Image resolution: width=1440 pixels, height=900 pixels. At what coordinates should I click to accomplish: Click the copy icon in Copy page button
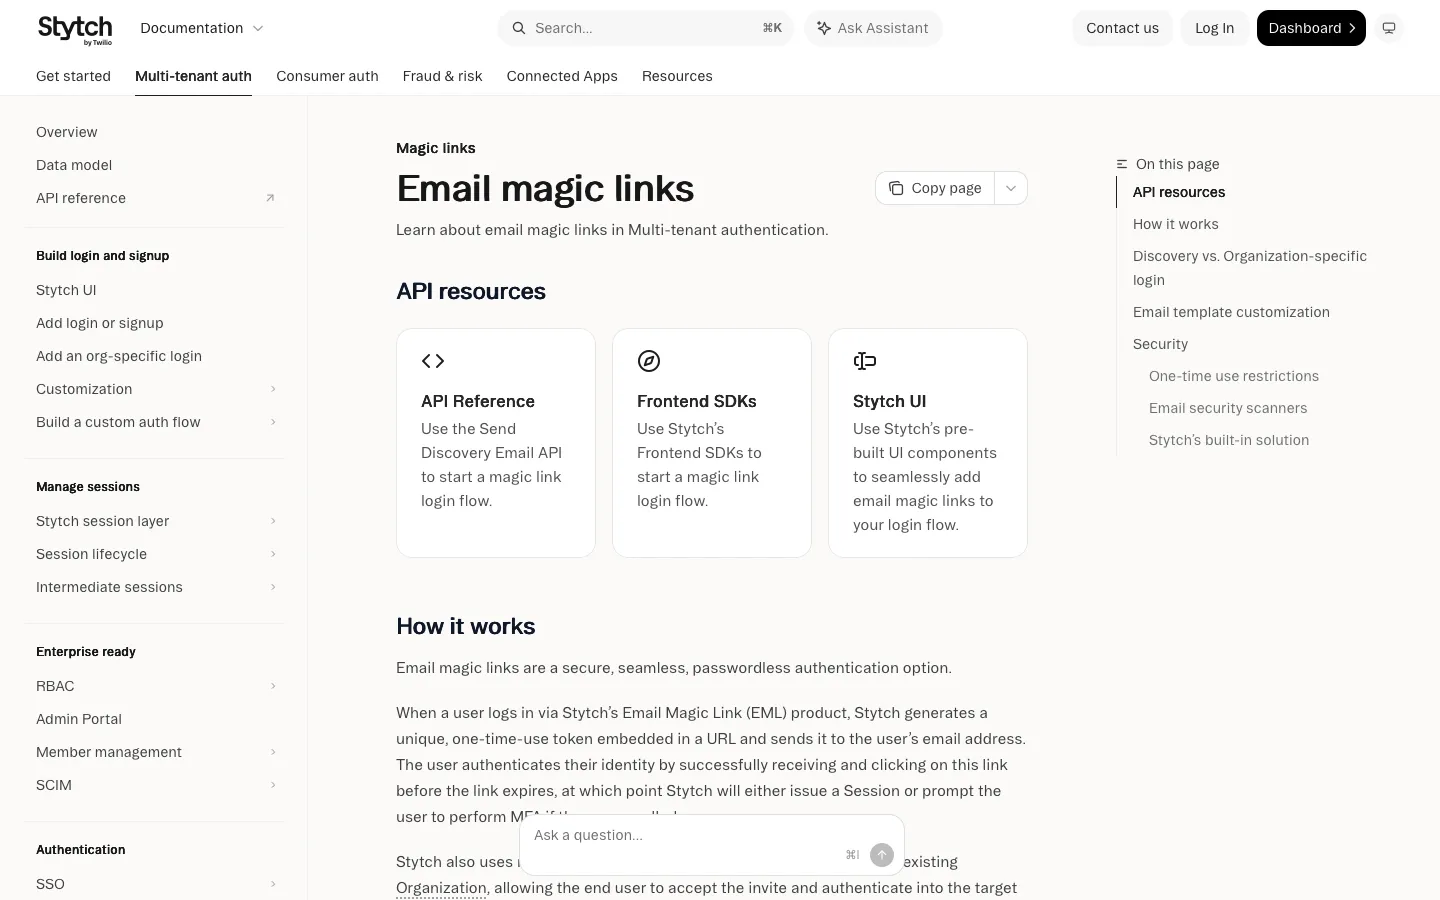tap(896, 188)
